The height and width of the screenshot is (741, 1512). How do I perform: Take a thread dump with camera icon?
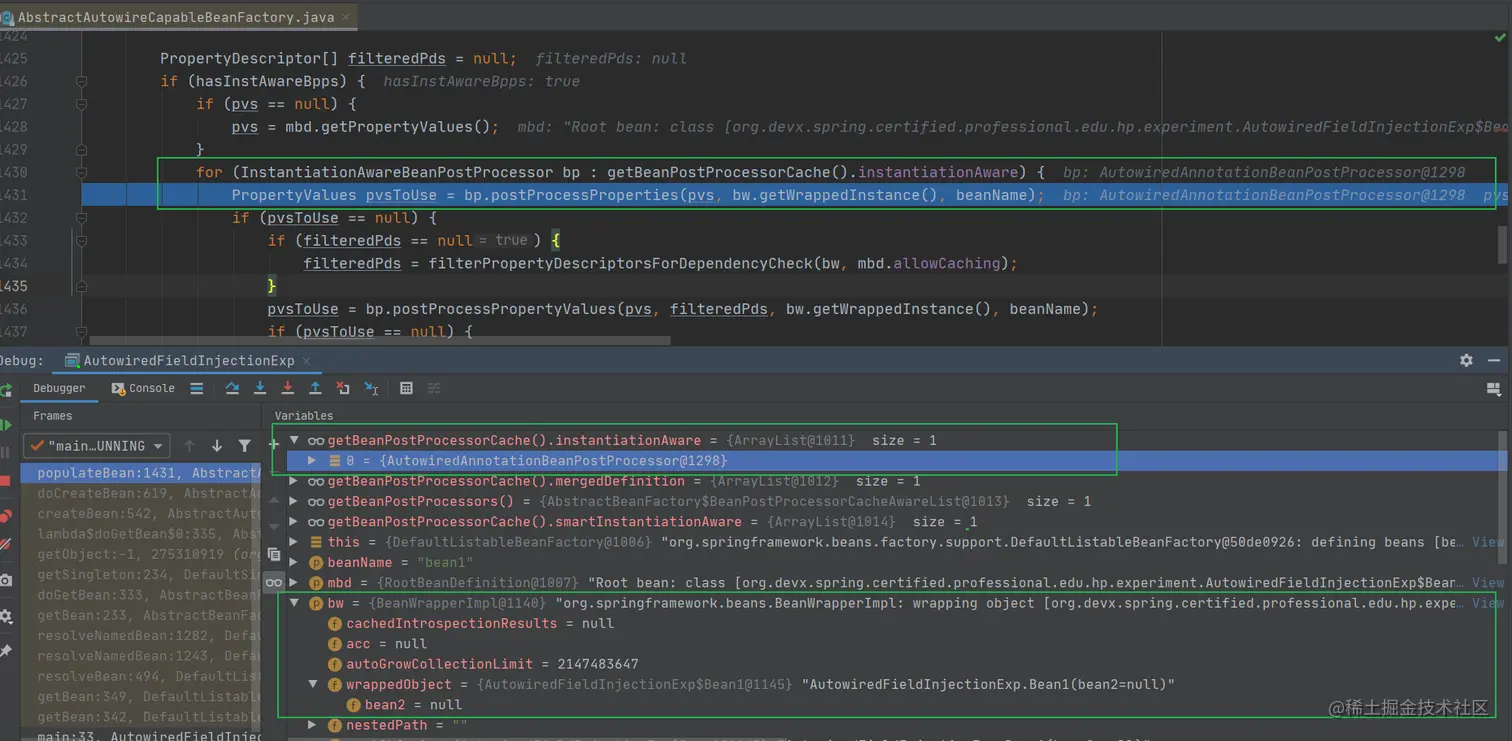5,580
